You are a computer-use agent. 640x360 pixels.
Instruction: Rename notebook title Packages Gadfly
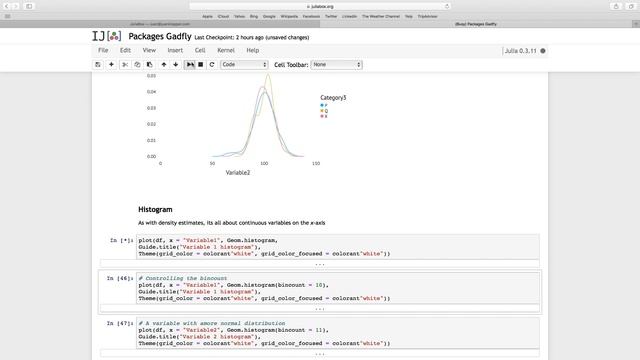[x=160, y=36]
